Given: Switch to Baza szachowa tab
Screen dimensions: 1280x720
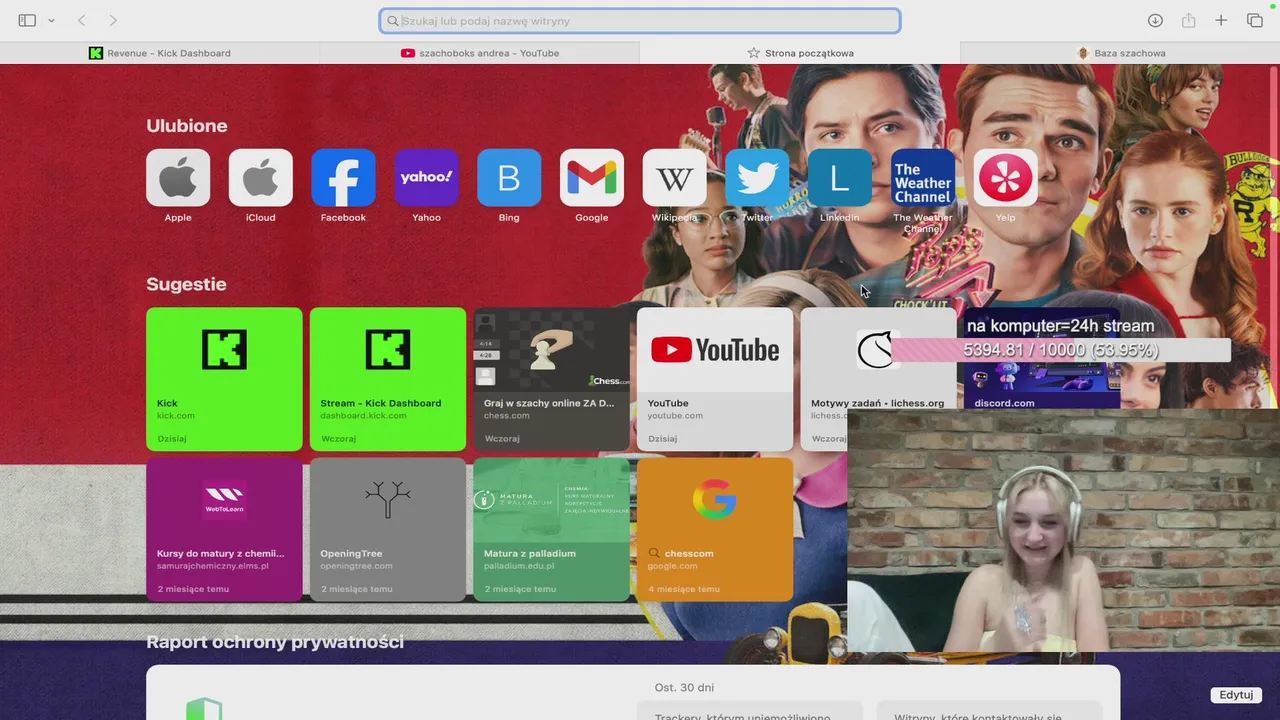Looking at the screenshot, I should coord(1120,53).
